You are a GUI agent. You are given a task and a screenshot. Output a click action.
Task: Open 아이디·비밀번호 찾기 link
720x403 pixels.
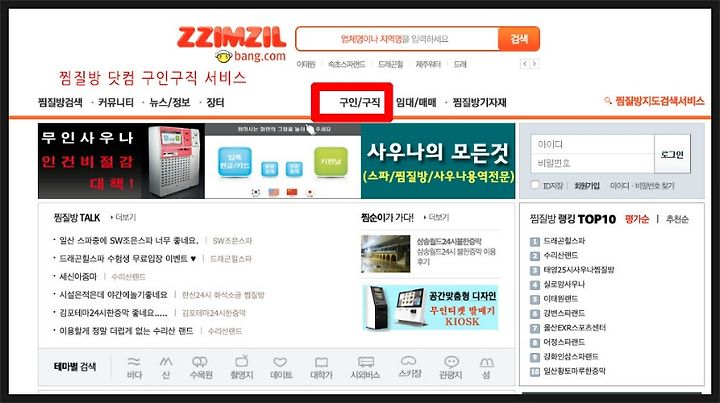click(x=642, y=185)
